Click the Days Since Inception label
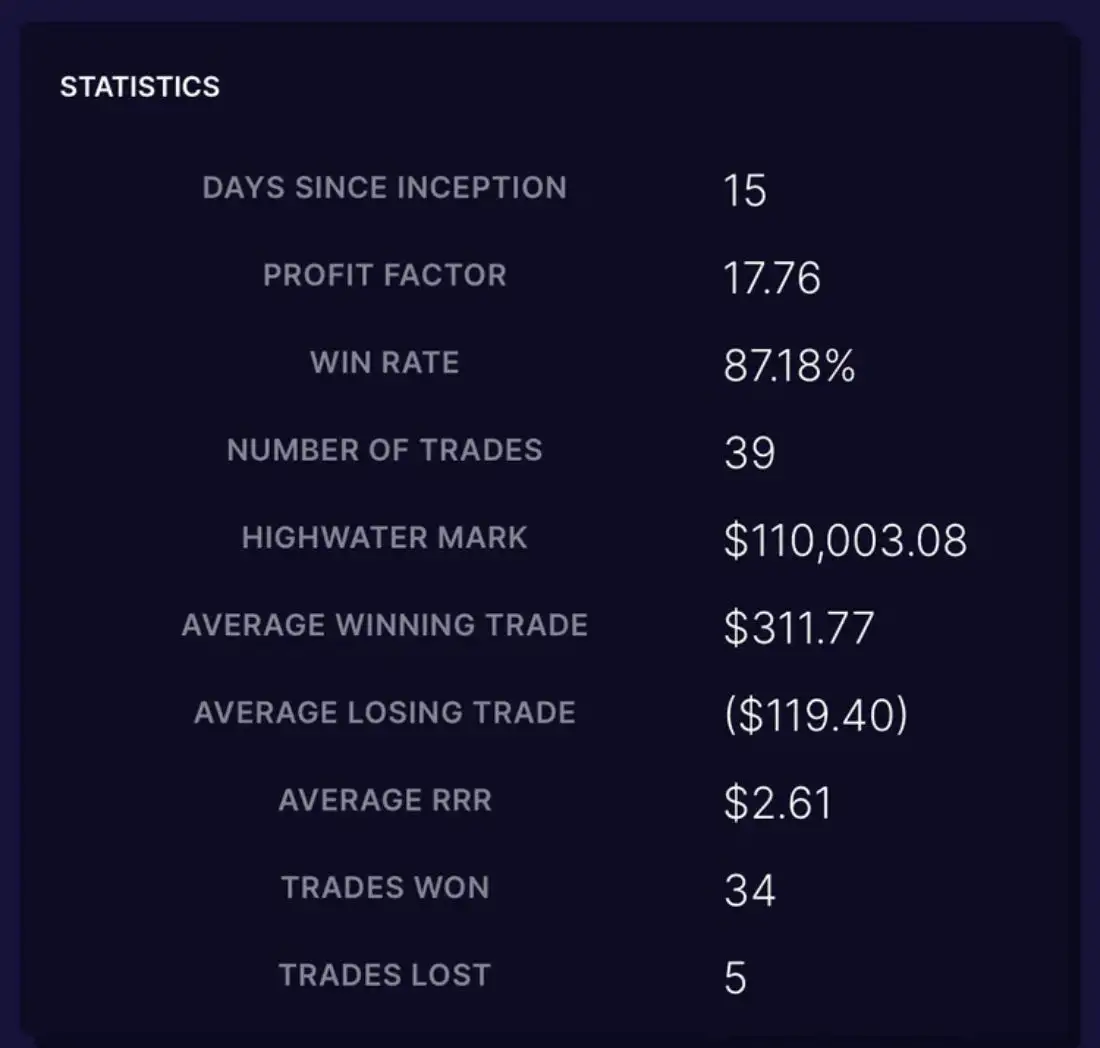Screen dimensions: 1100x1048 click(x=384, y=188)
